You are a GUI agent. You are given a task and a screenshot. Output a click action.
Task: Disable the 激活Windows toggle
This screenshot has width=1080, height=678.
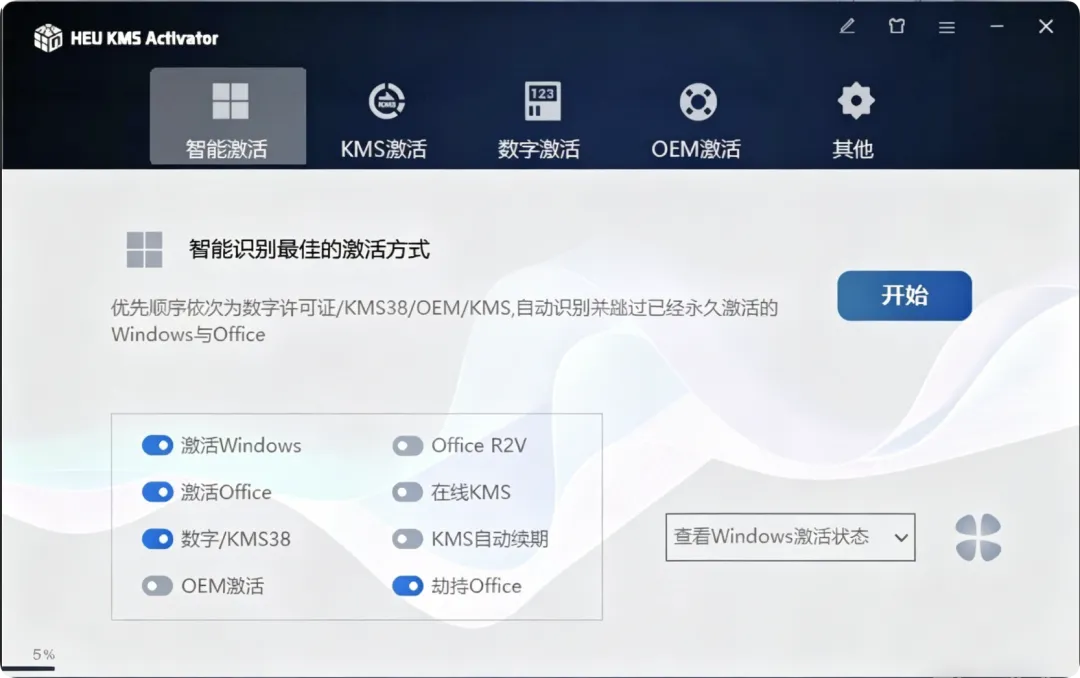tap(157, 445)
